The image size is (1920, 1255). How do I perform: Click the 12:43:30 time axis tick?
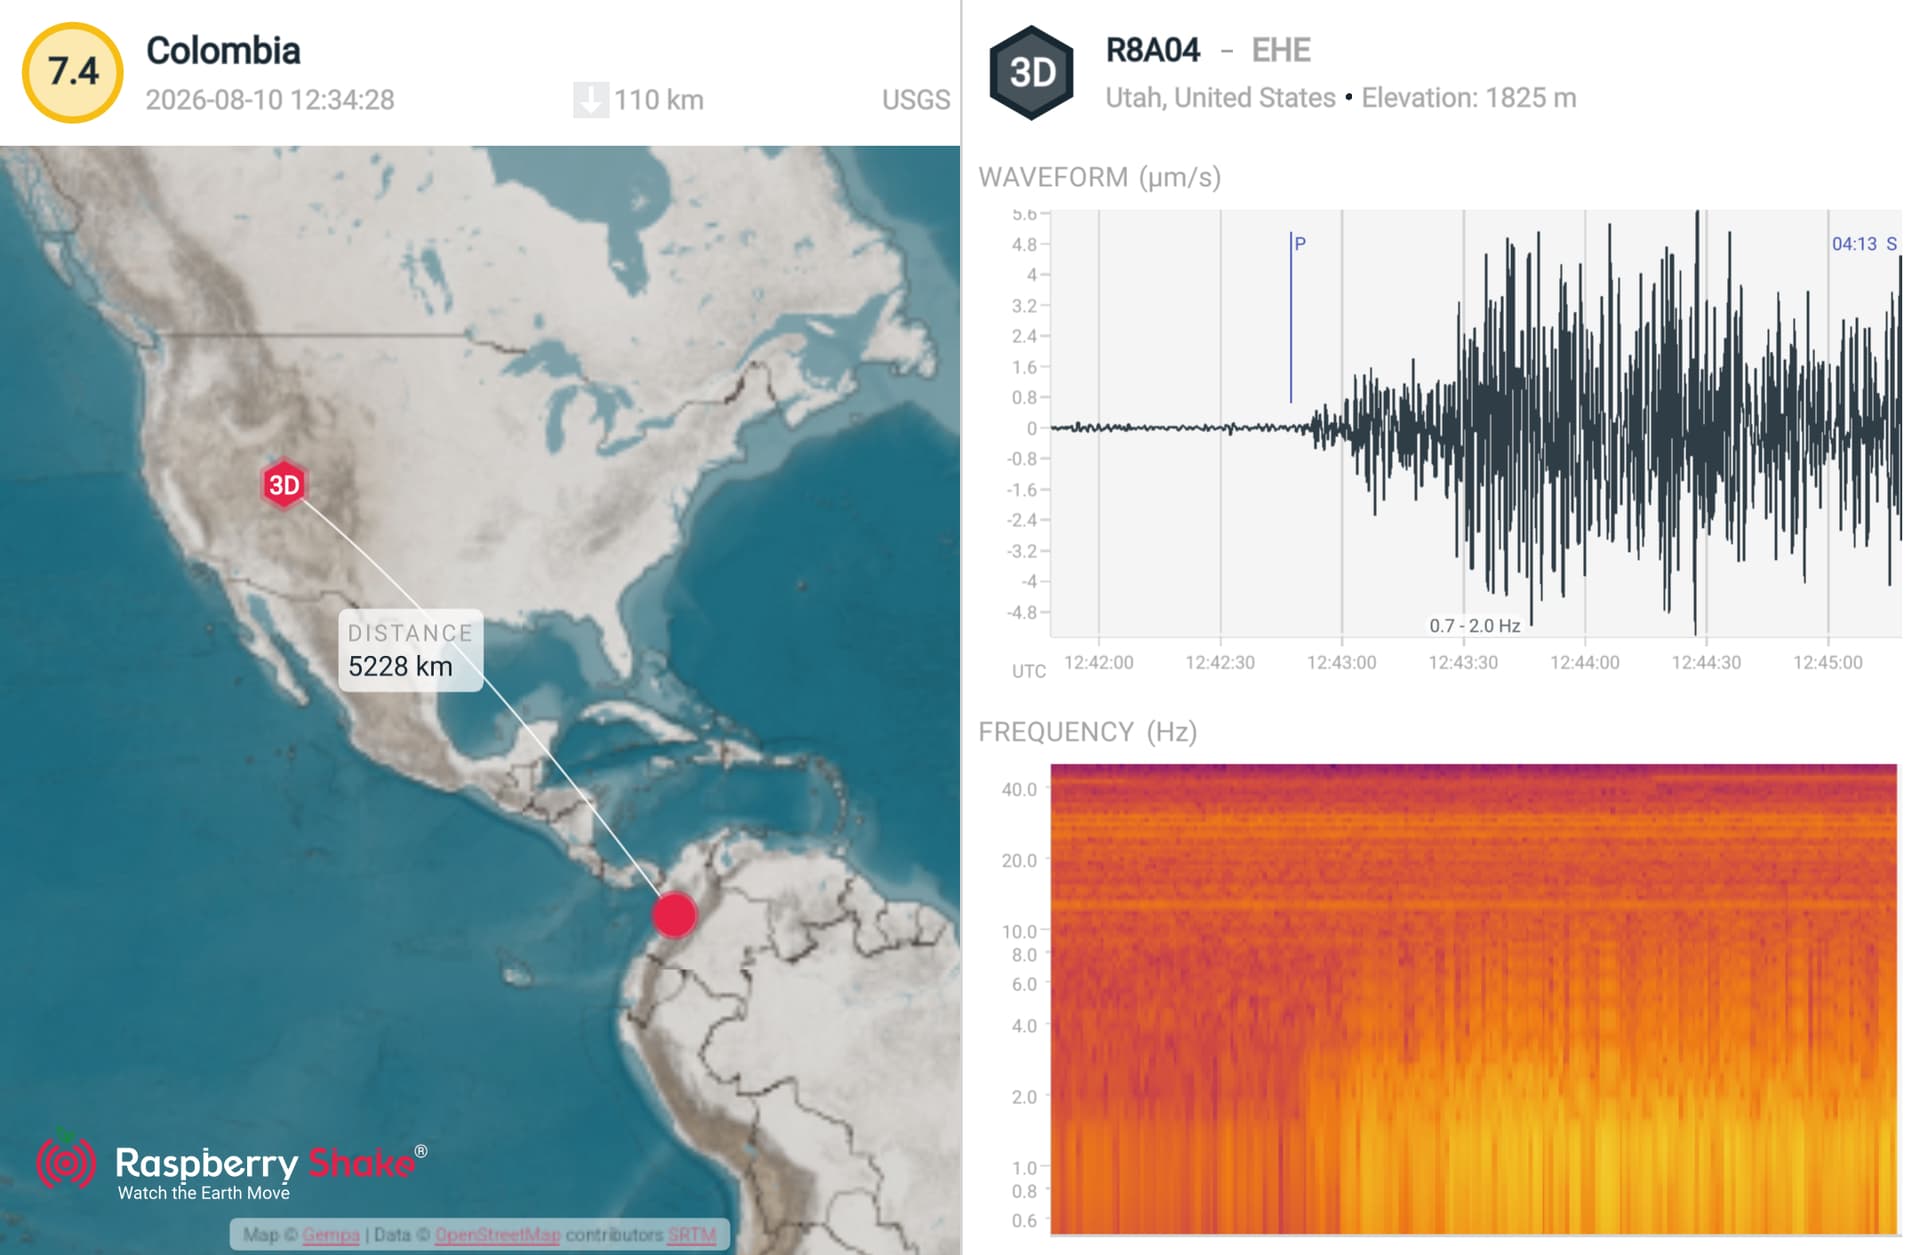coord(1463,662)
